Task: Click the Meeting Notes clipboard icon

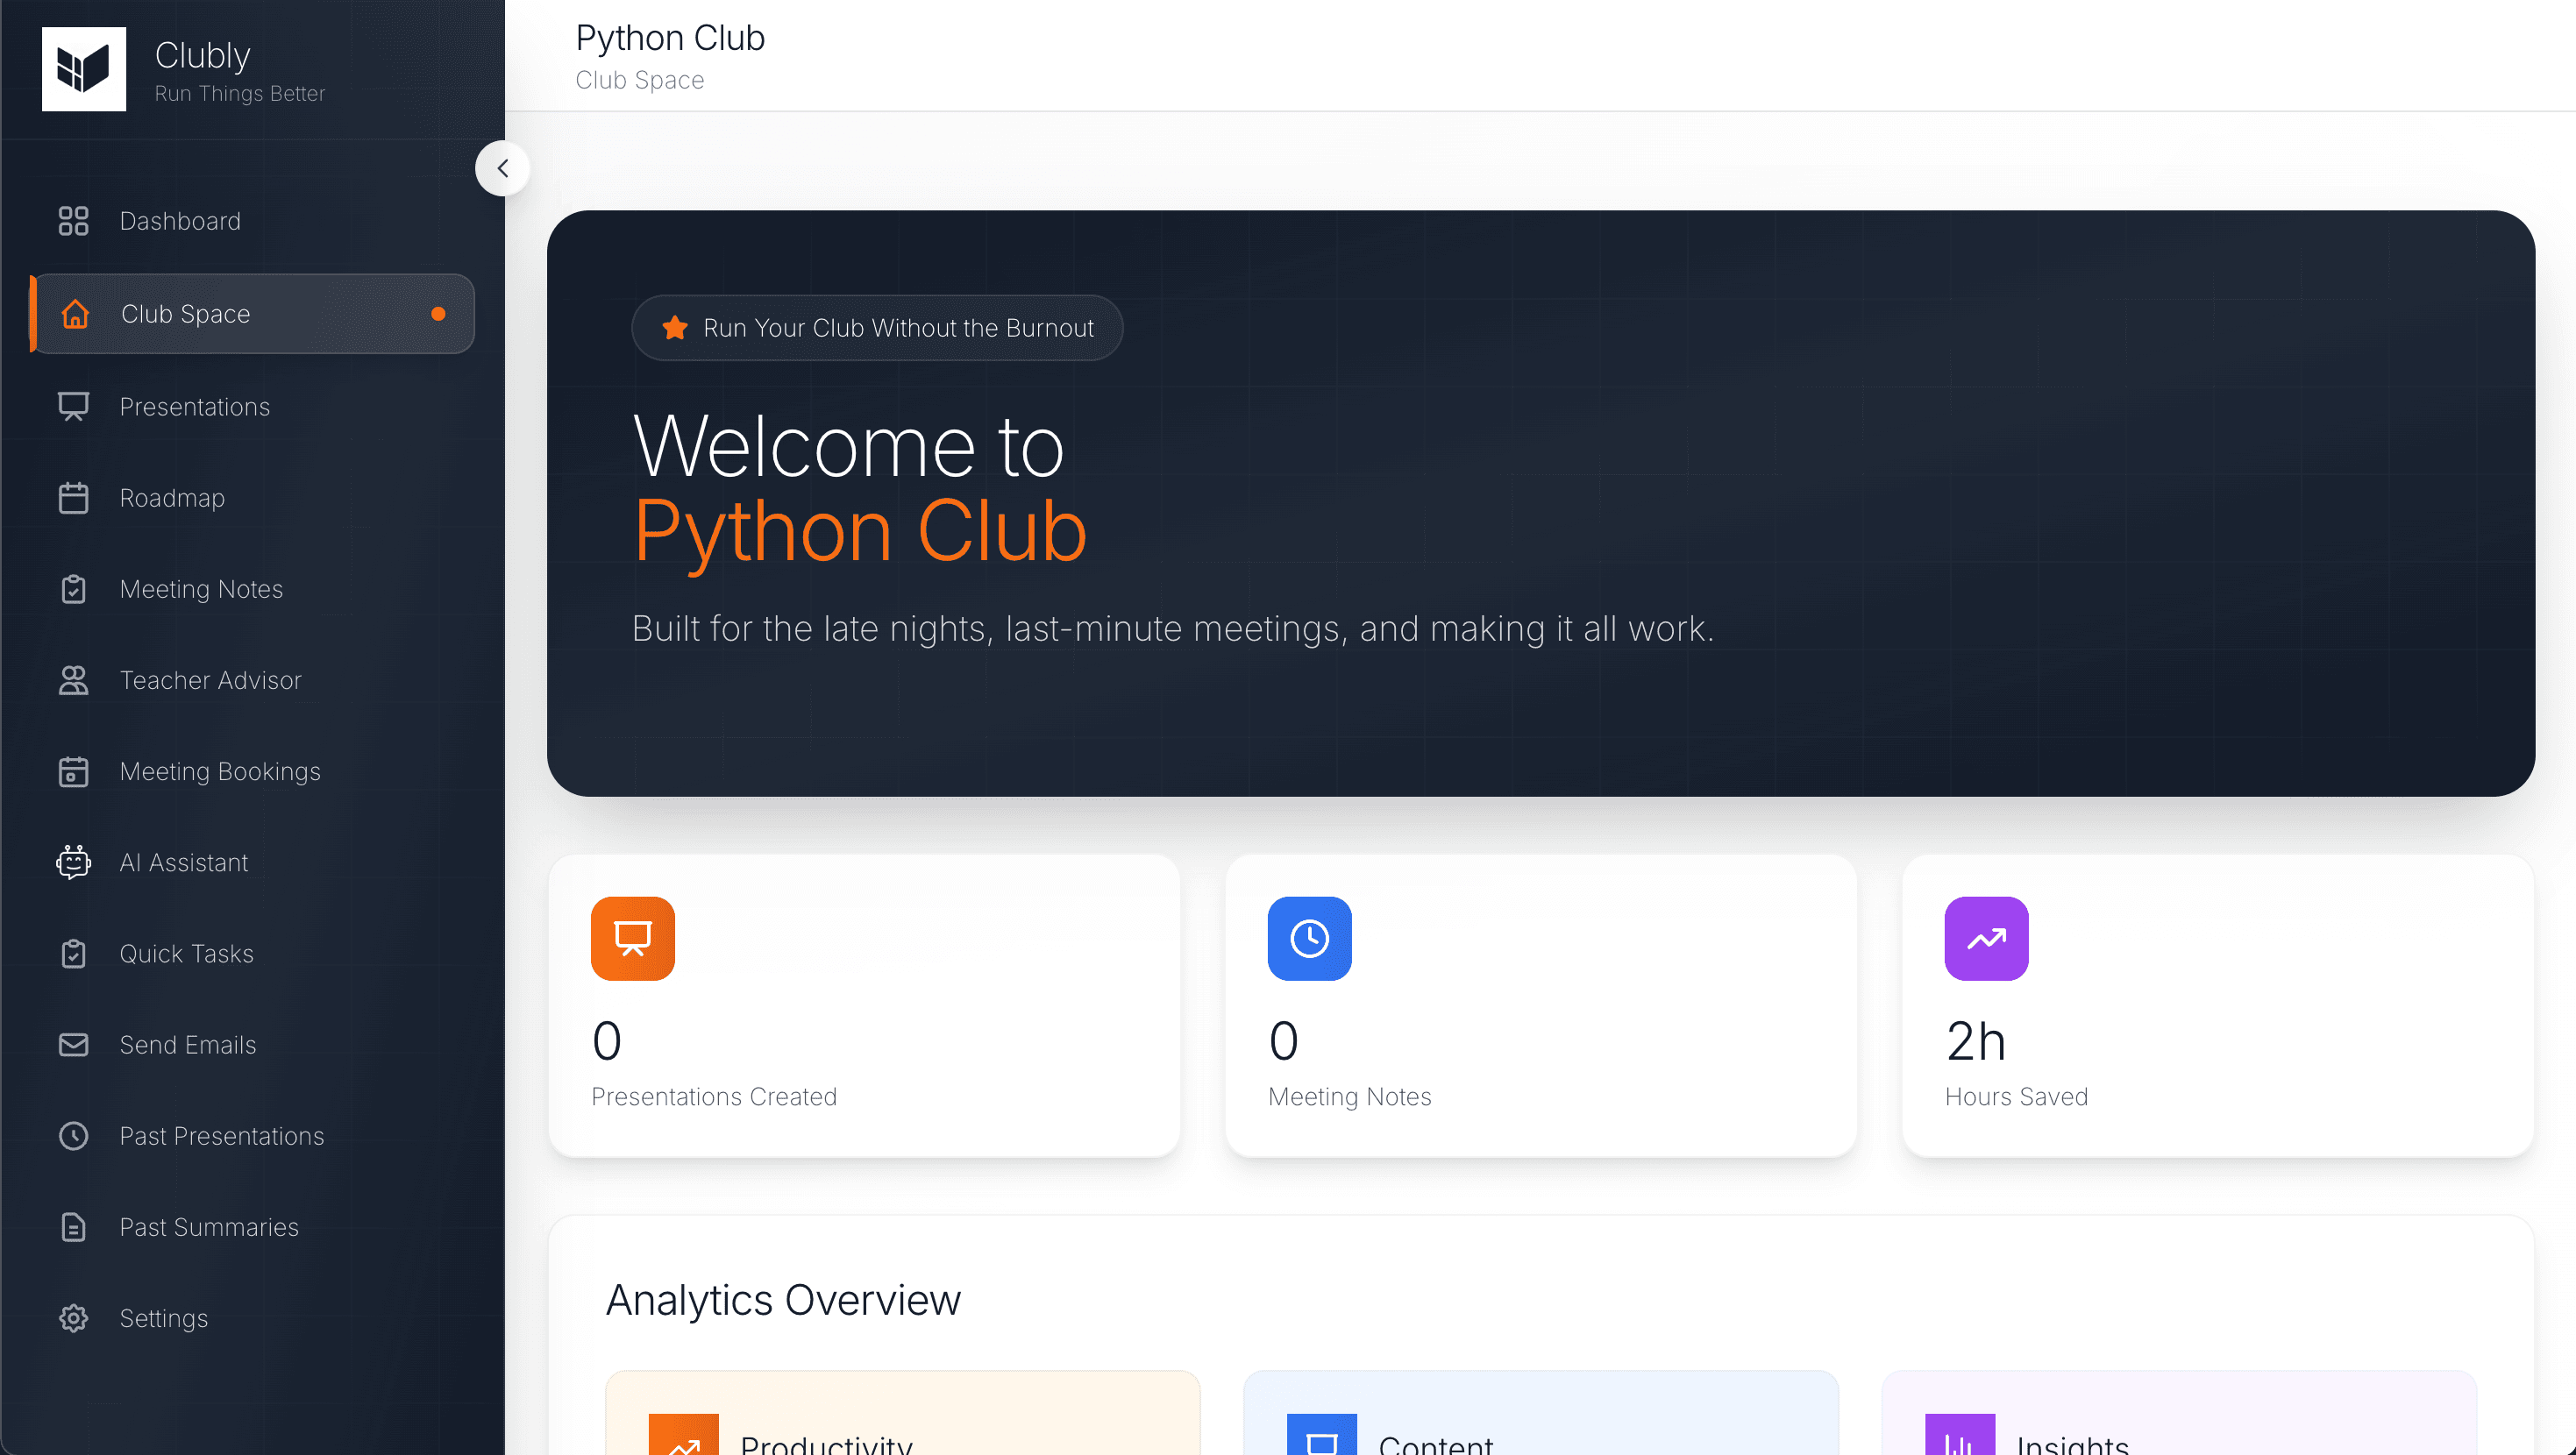Action: tap(73, 589)
